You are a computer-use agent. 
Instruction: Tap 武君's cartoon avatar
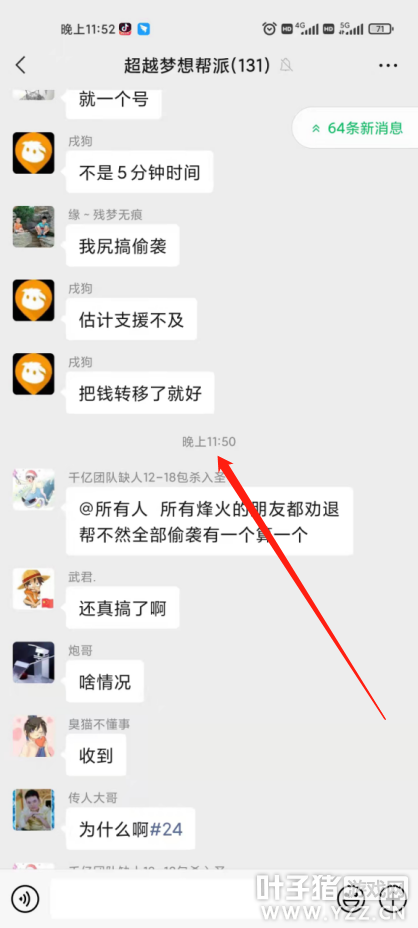tap(33, 588)
